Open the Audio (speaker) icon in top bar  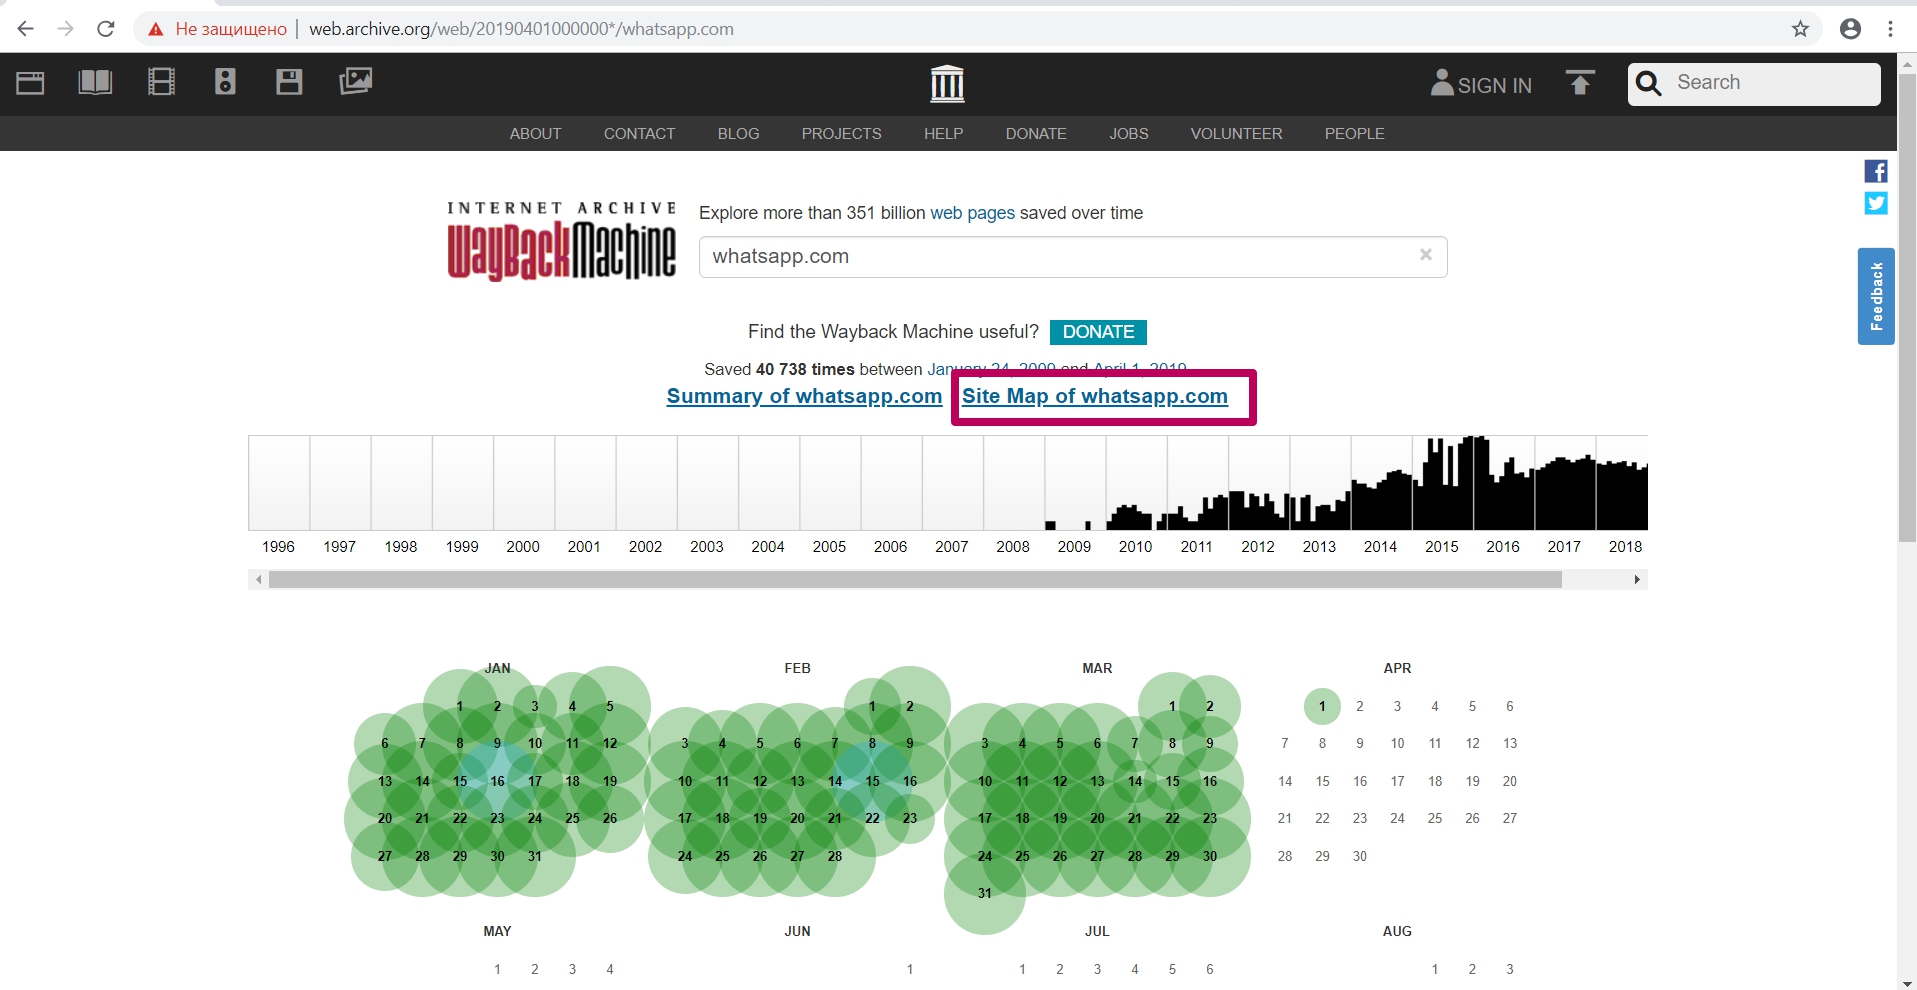click(x=225, y=82)
